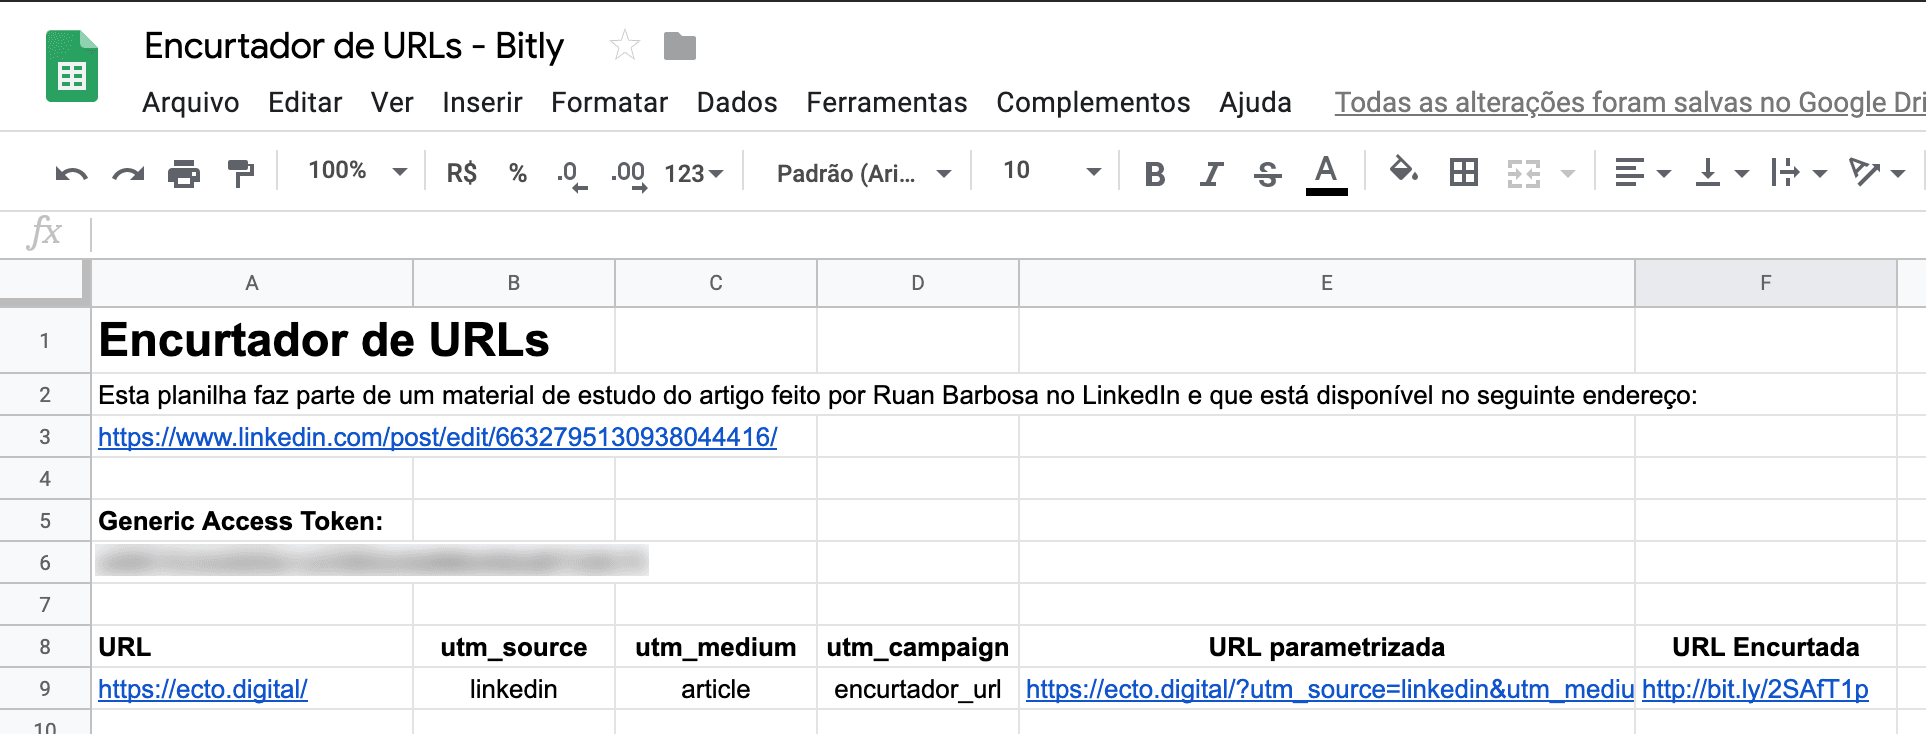The width and height of the screenshot is (1926, 734).
Task: Open the Editar menu
Action: (x=305, y=102)
